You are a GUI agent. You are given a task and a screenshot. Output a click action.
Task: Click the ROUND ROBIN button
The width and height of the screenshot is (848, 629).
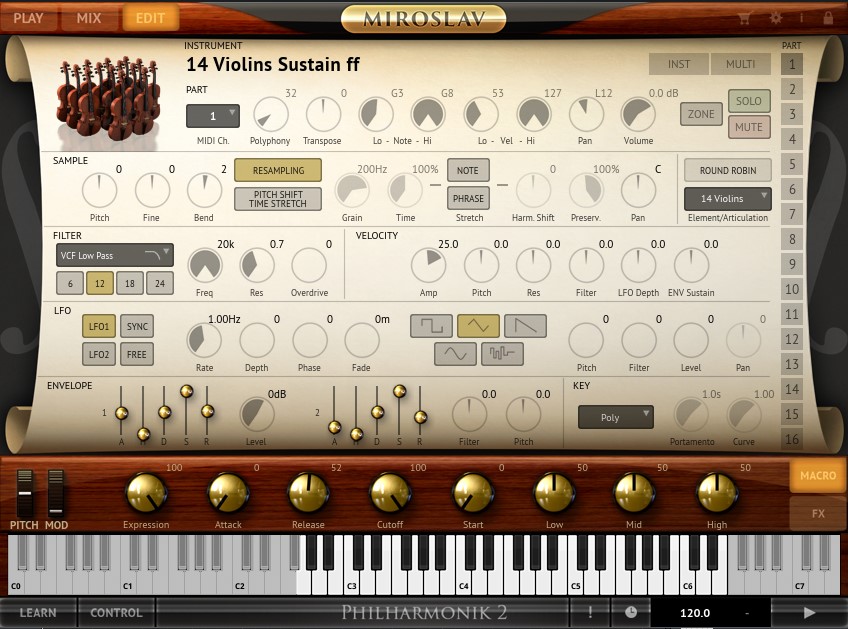click(727, 170)
